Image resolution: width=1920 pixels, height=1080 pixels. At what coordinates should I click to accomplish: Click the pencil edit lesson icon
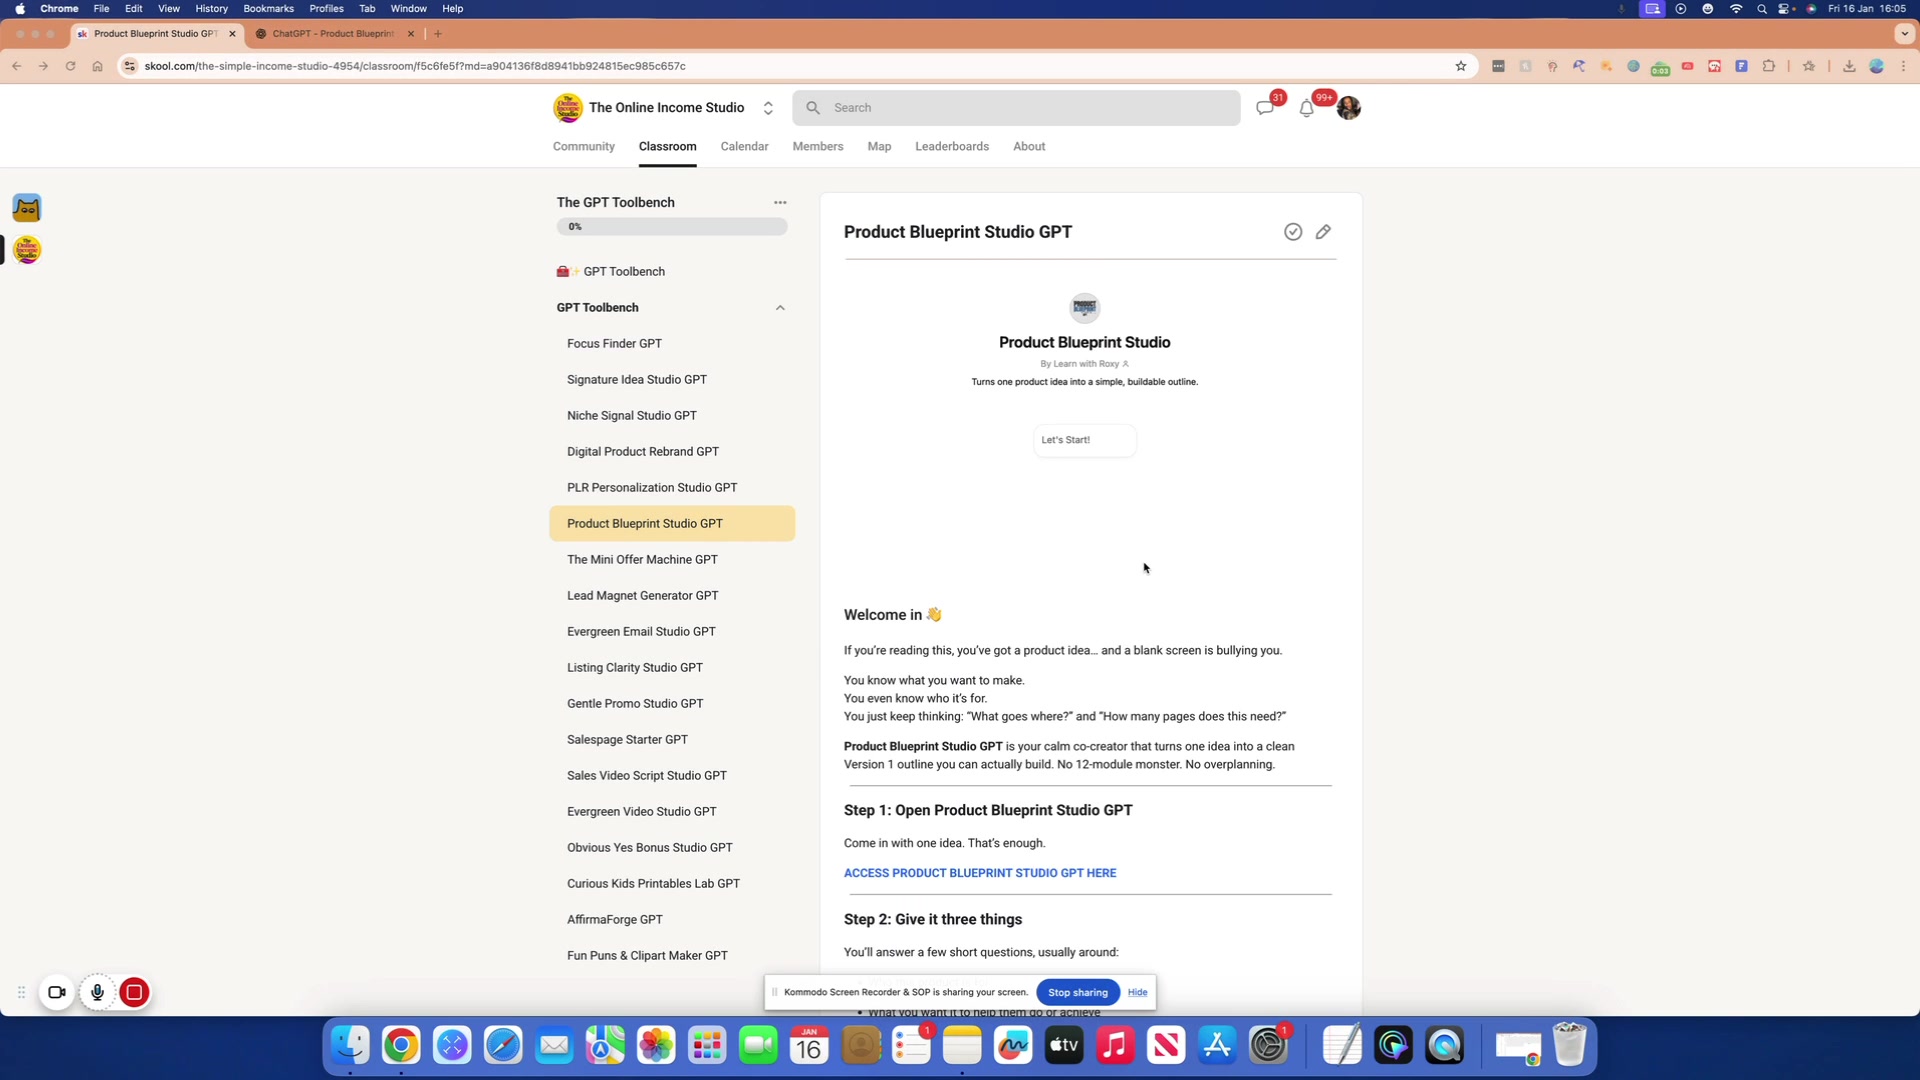pyautogui.click(x=1323, y=232)
